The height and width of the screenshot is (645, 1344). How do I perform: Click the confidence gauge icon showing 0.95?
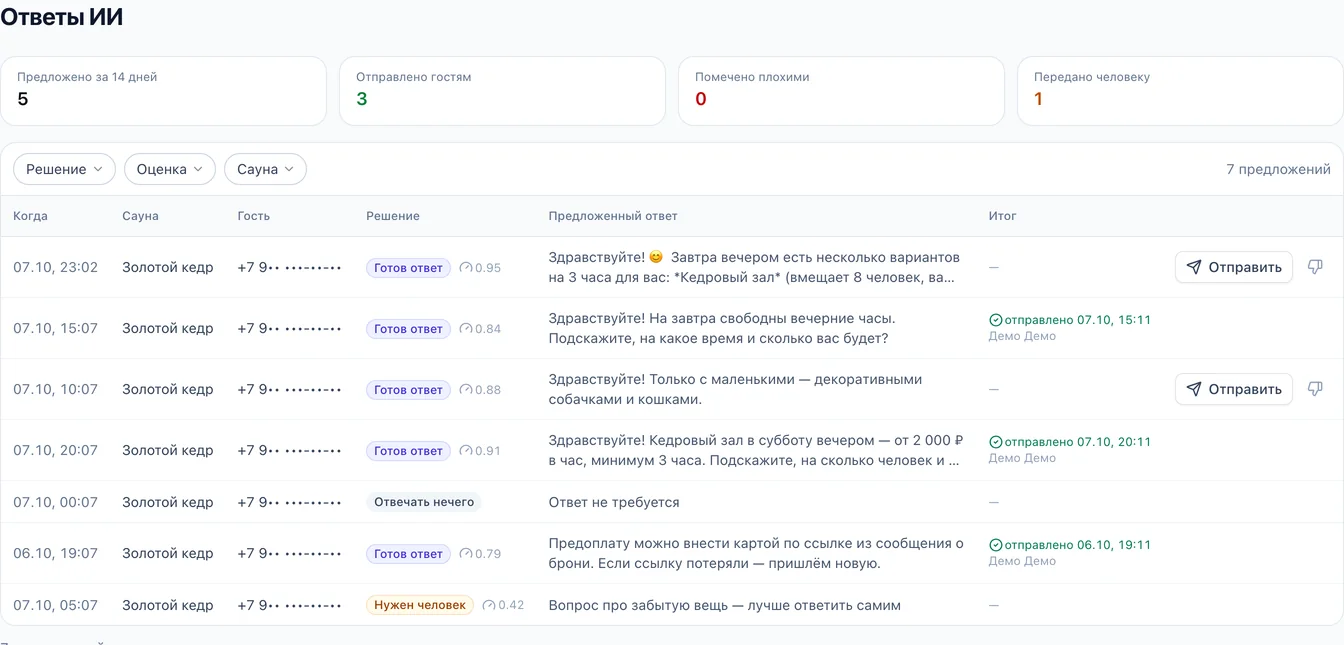pos(466,268)
